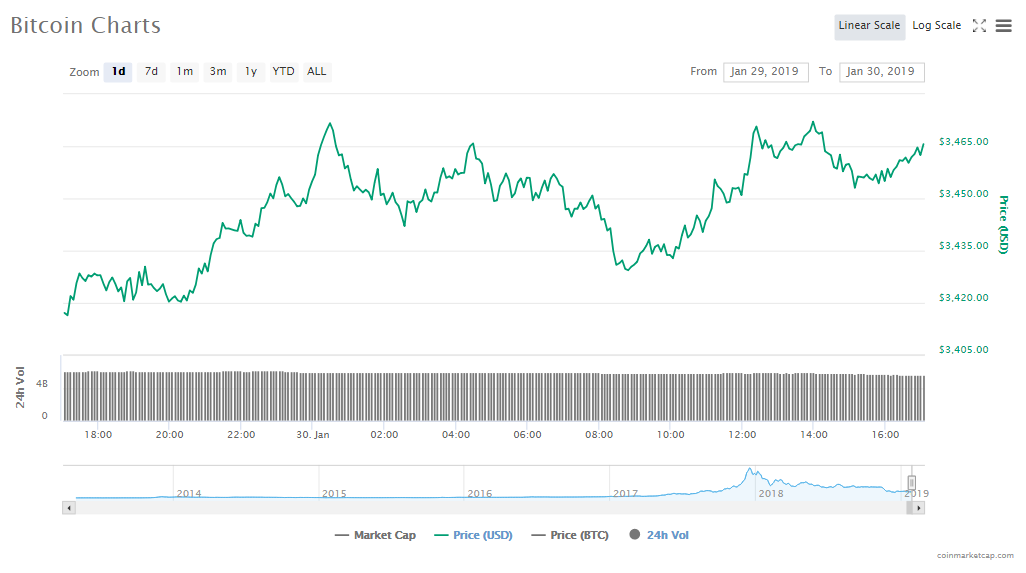Select the 1d zoom range
Image resolution: width=1026 pixels, height=573 pixels.
118,72
